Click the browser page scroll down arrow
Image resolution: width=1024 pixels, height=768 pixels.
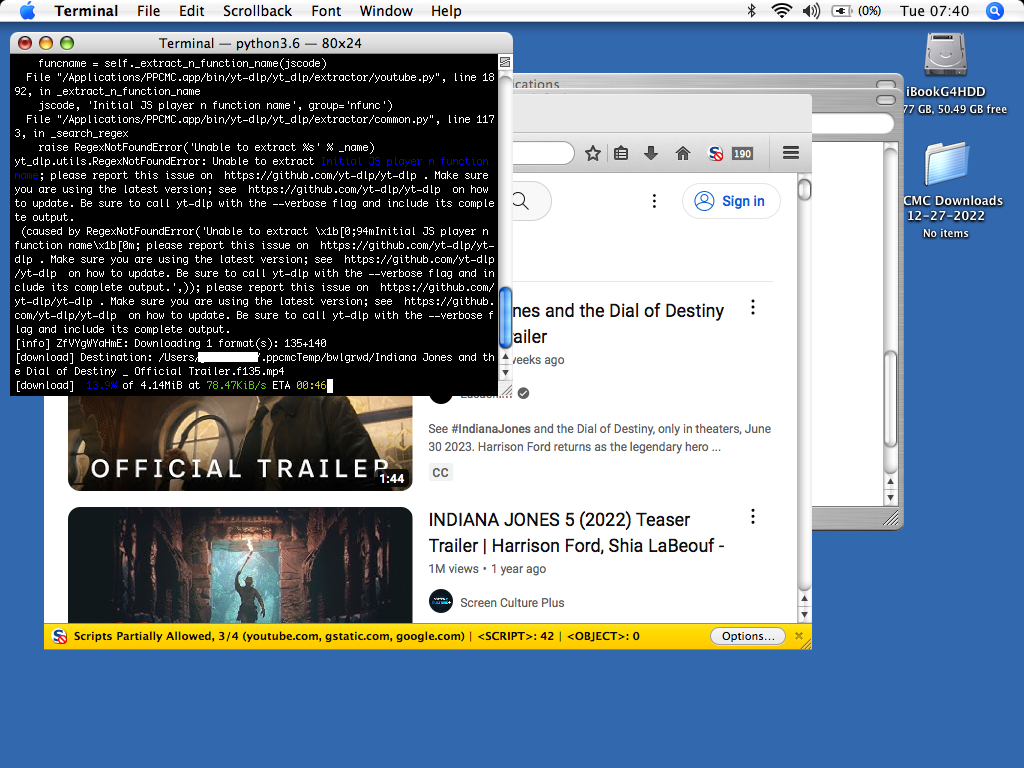pos(805,615)
